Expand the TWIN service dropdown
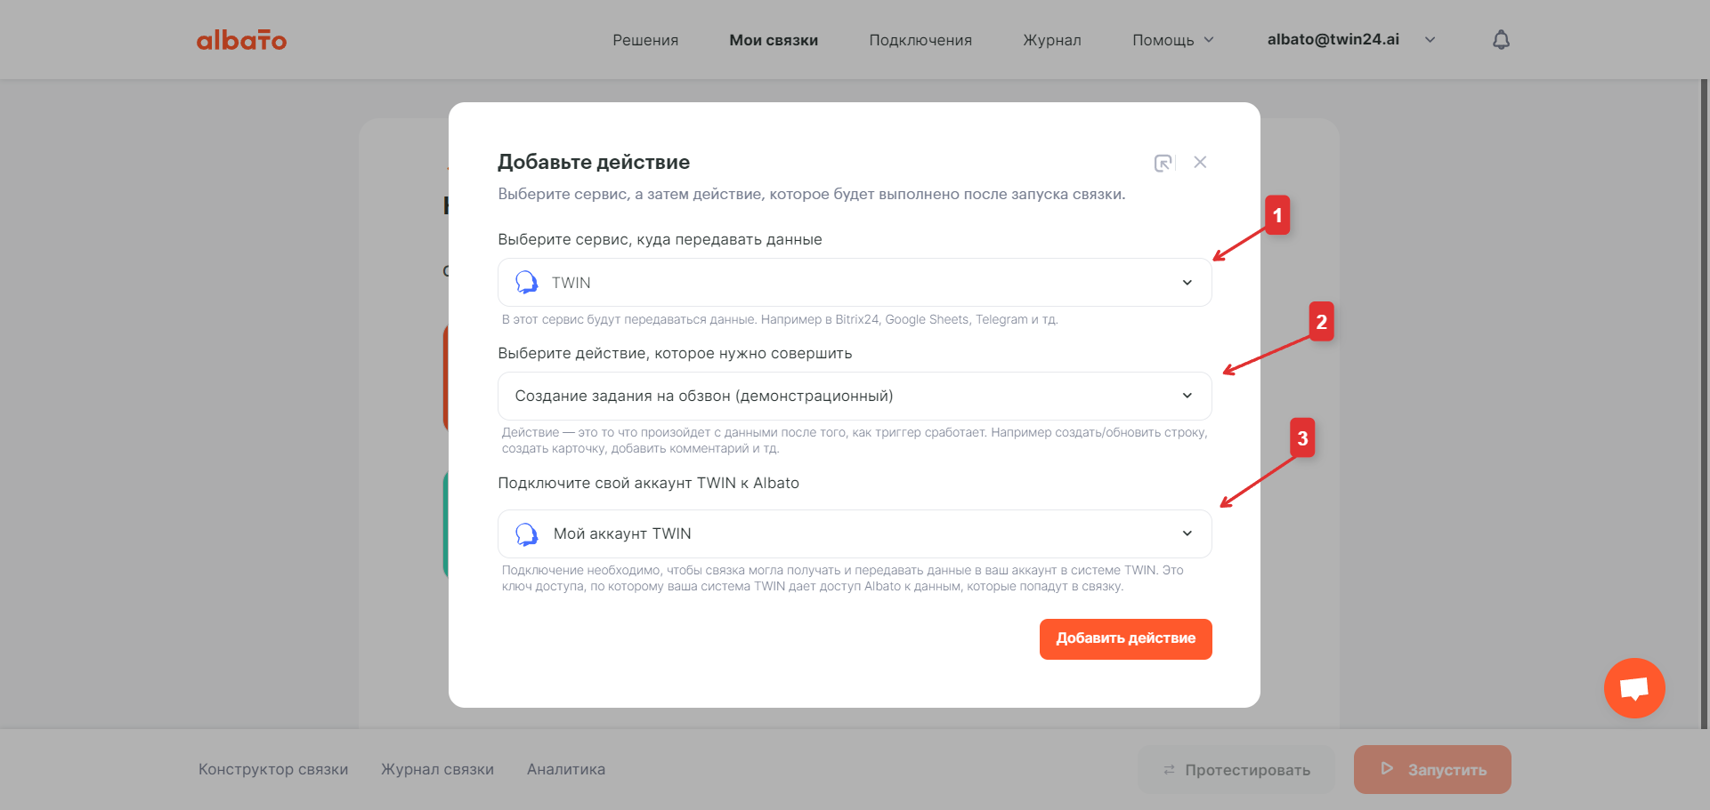 (855, 283)
